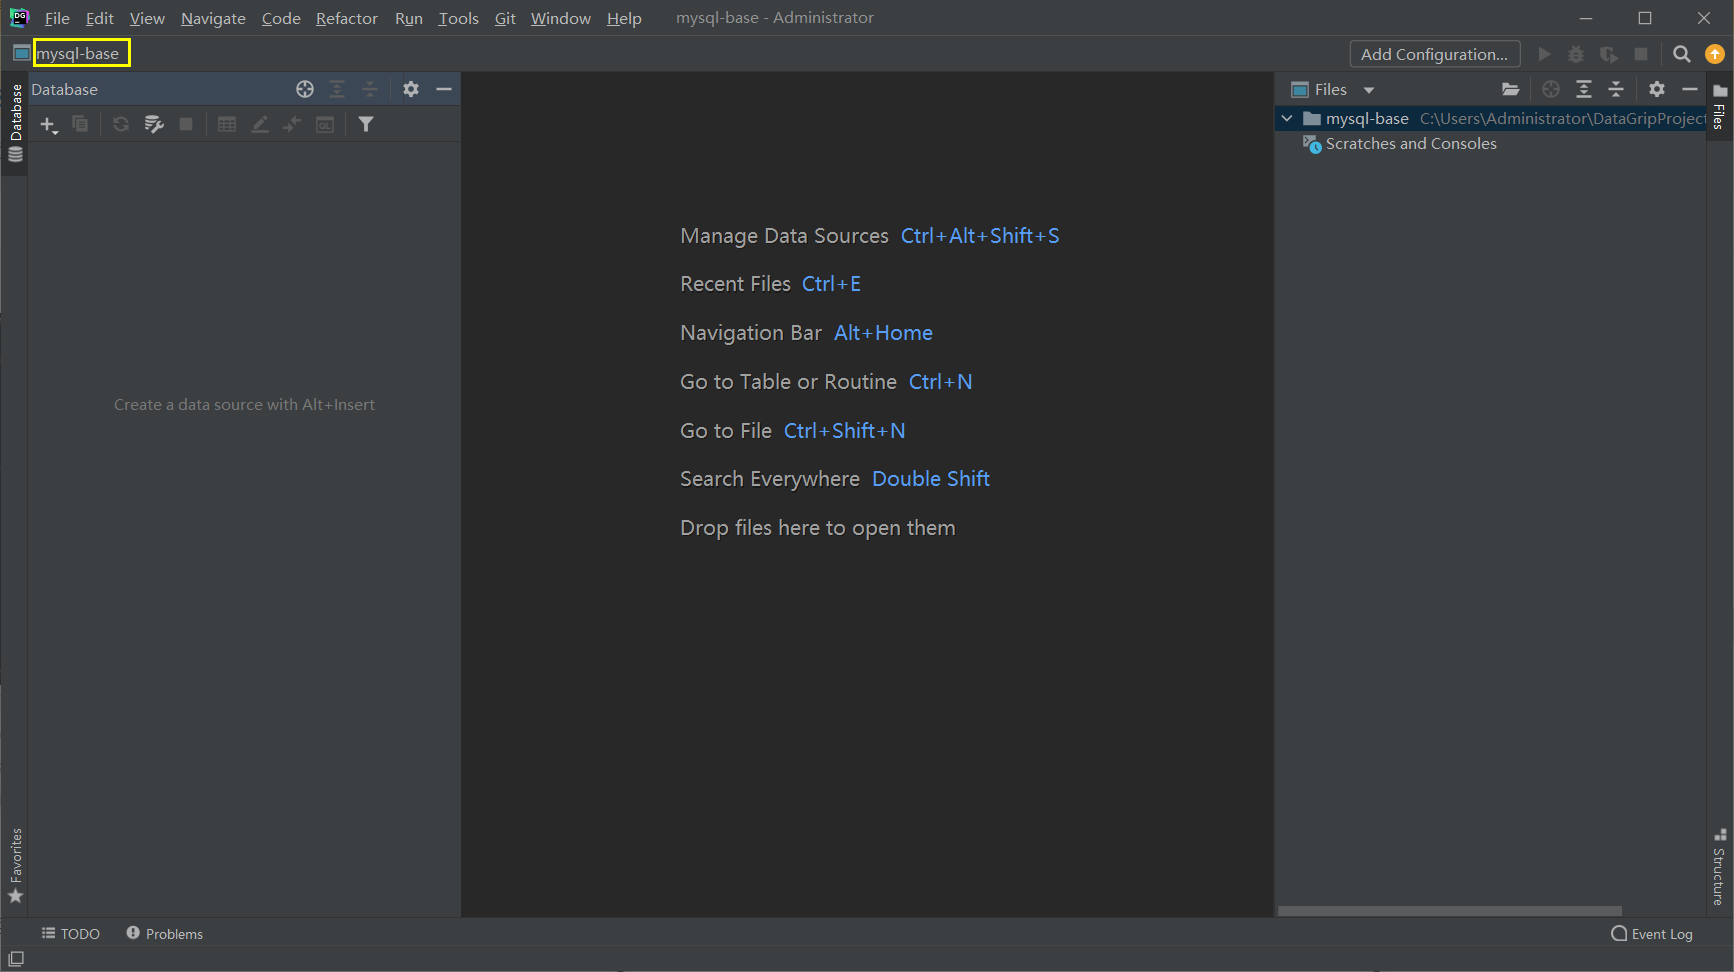Screen dimensions: 1734x972
Task: Open the Navigate menu
Action: pos(213,18)
